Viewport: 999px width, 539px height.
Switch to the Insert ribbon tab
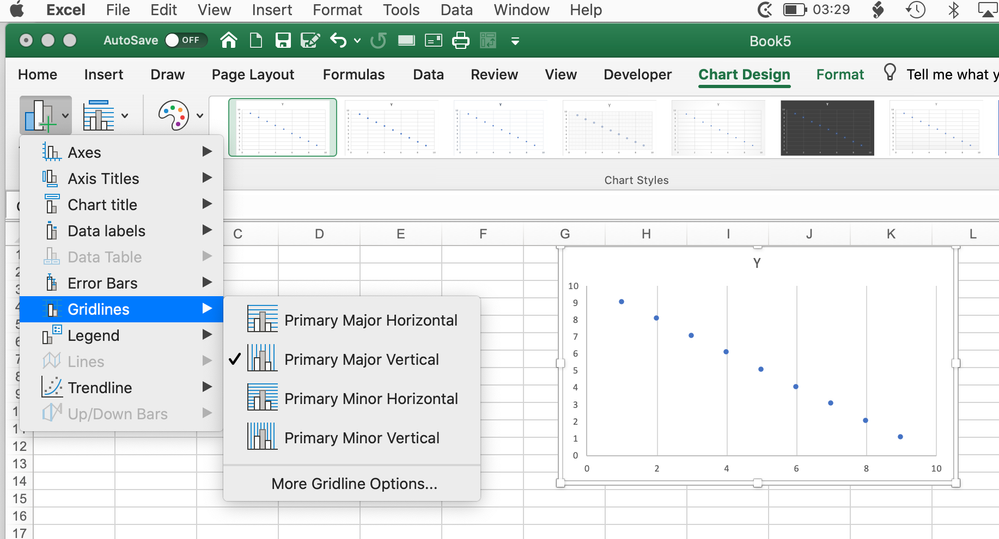pyautogui.click(x=103, y=75)
